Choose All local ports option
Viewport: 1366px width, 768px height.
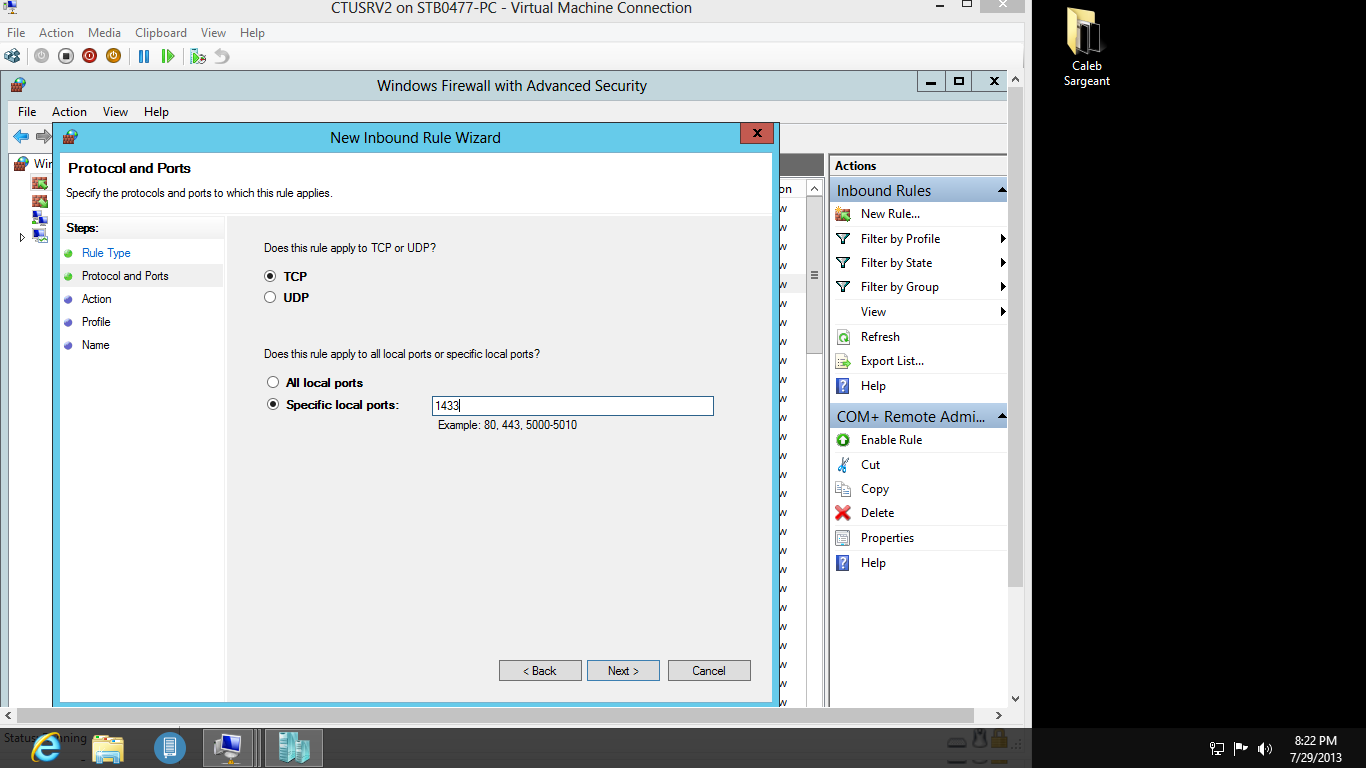tap(273, 383)
